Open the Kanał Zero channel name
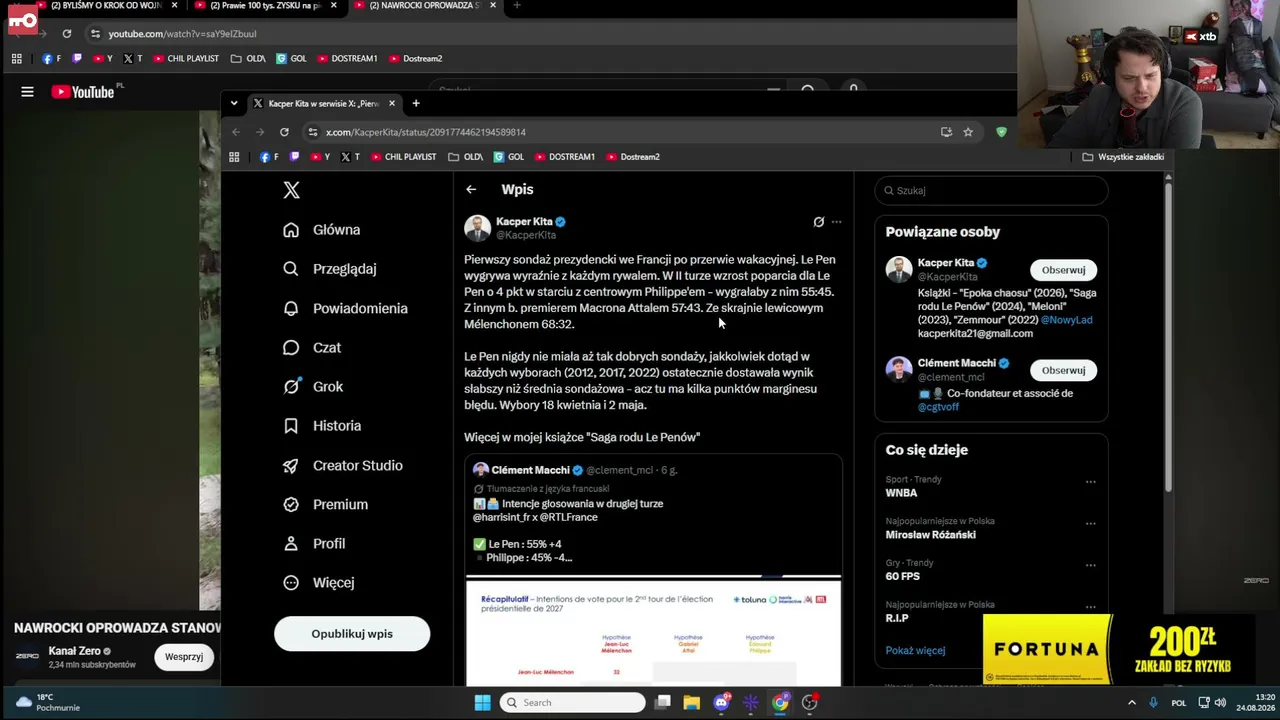Screen dimensions: 1280x720 (x=75, y=651)
